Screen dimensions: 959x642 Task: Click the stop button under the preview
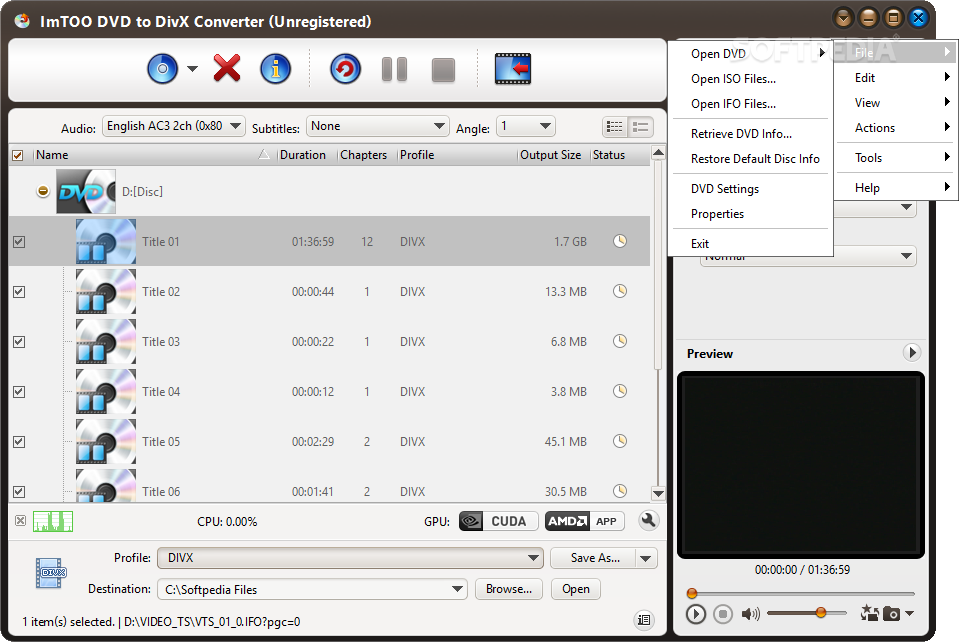pyautogui.click(x=723, y=613)
